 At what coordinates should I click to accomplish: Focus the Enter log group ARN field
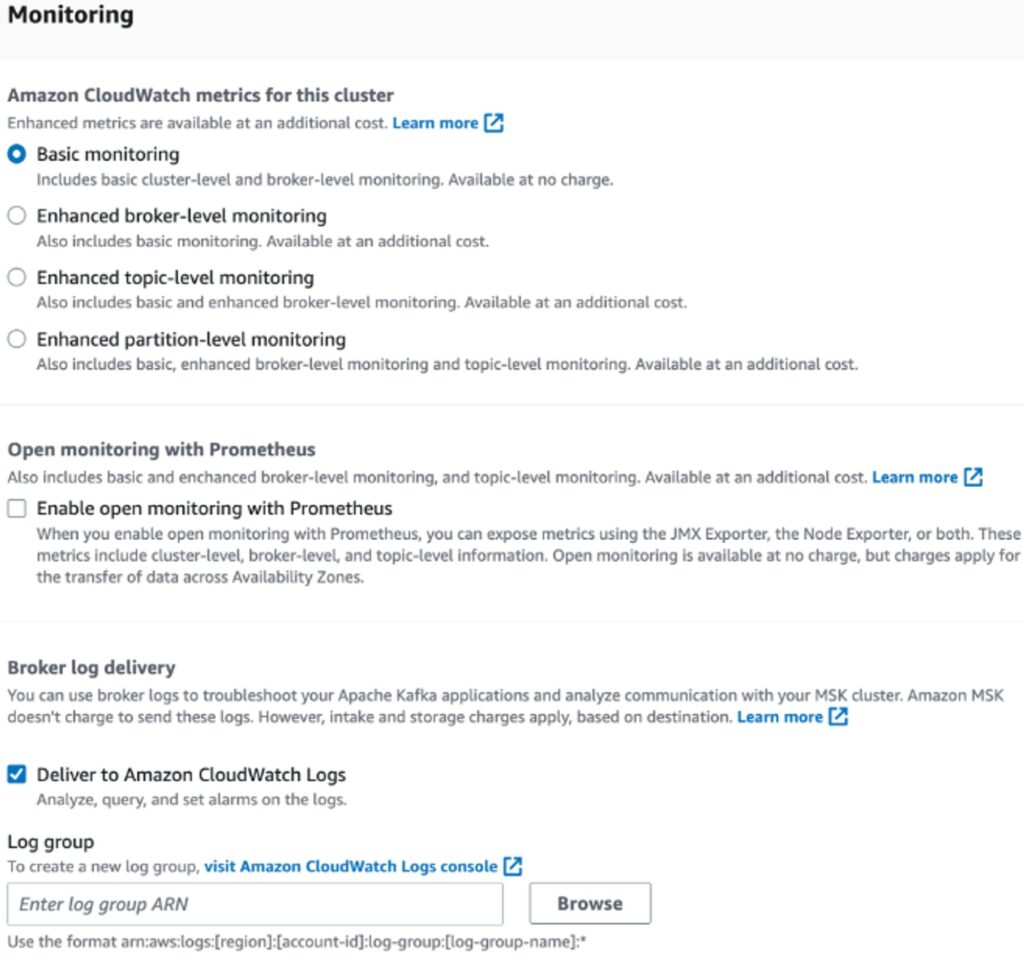coord(255,904)
